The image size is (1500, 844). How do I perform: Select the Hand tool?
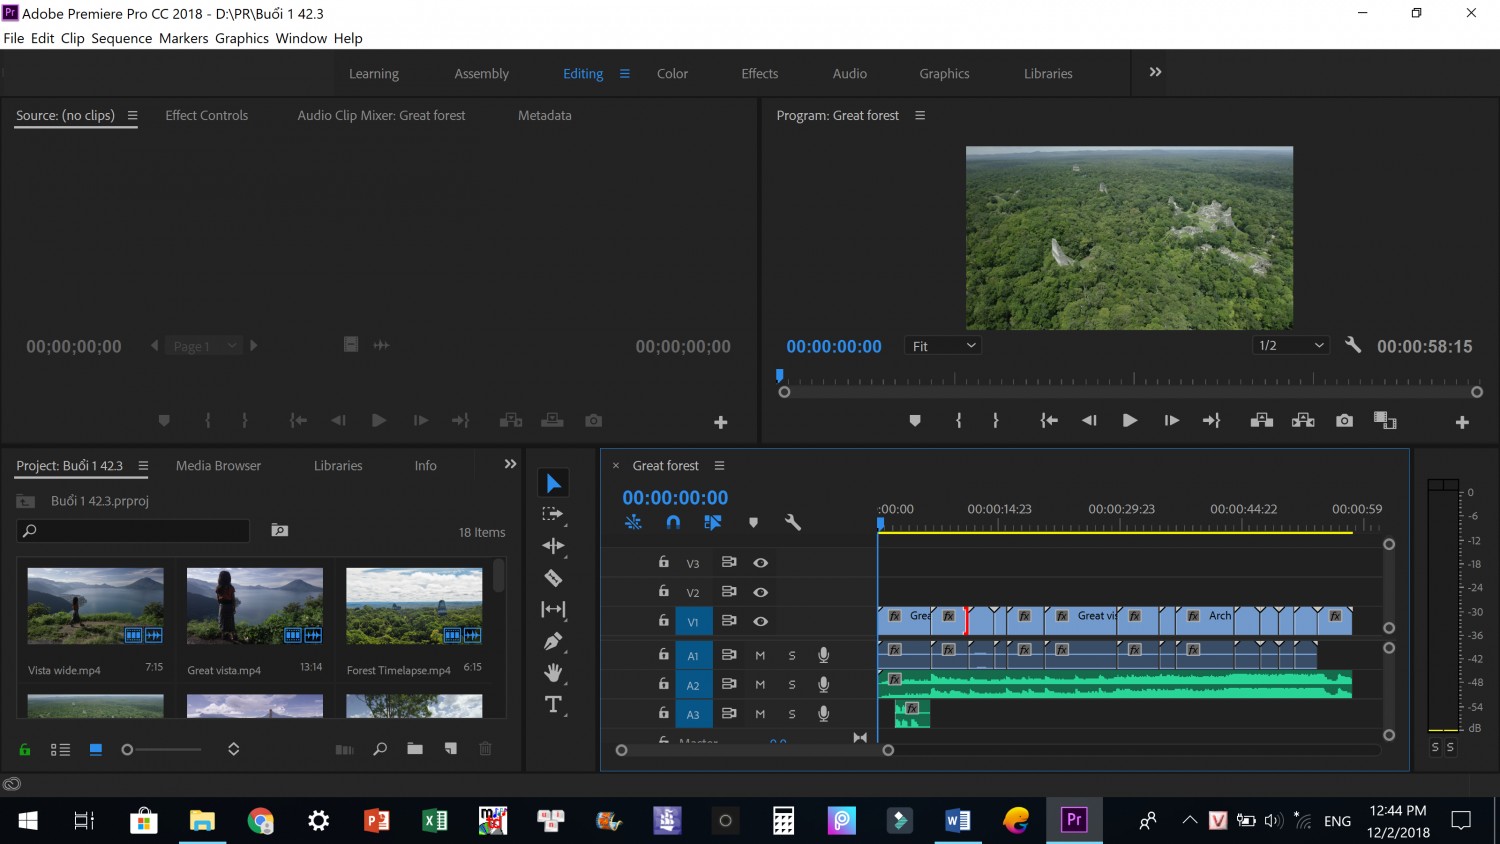553,673
